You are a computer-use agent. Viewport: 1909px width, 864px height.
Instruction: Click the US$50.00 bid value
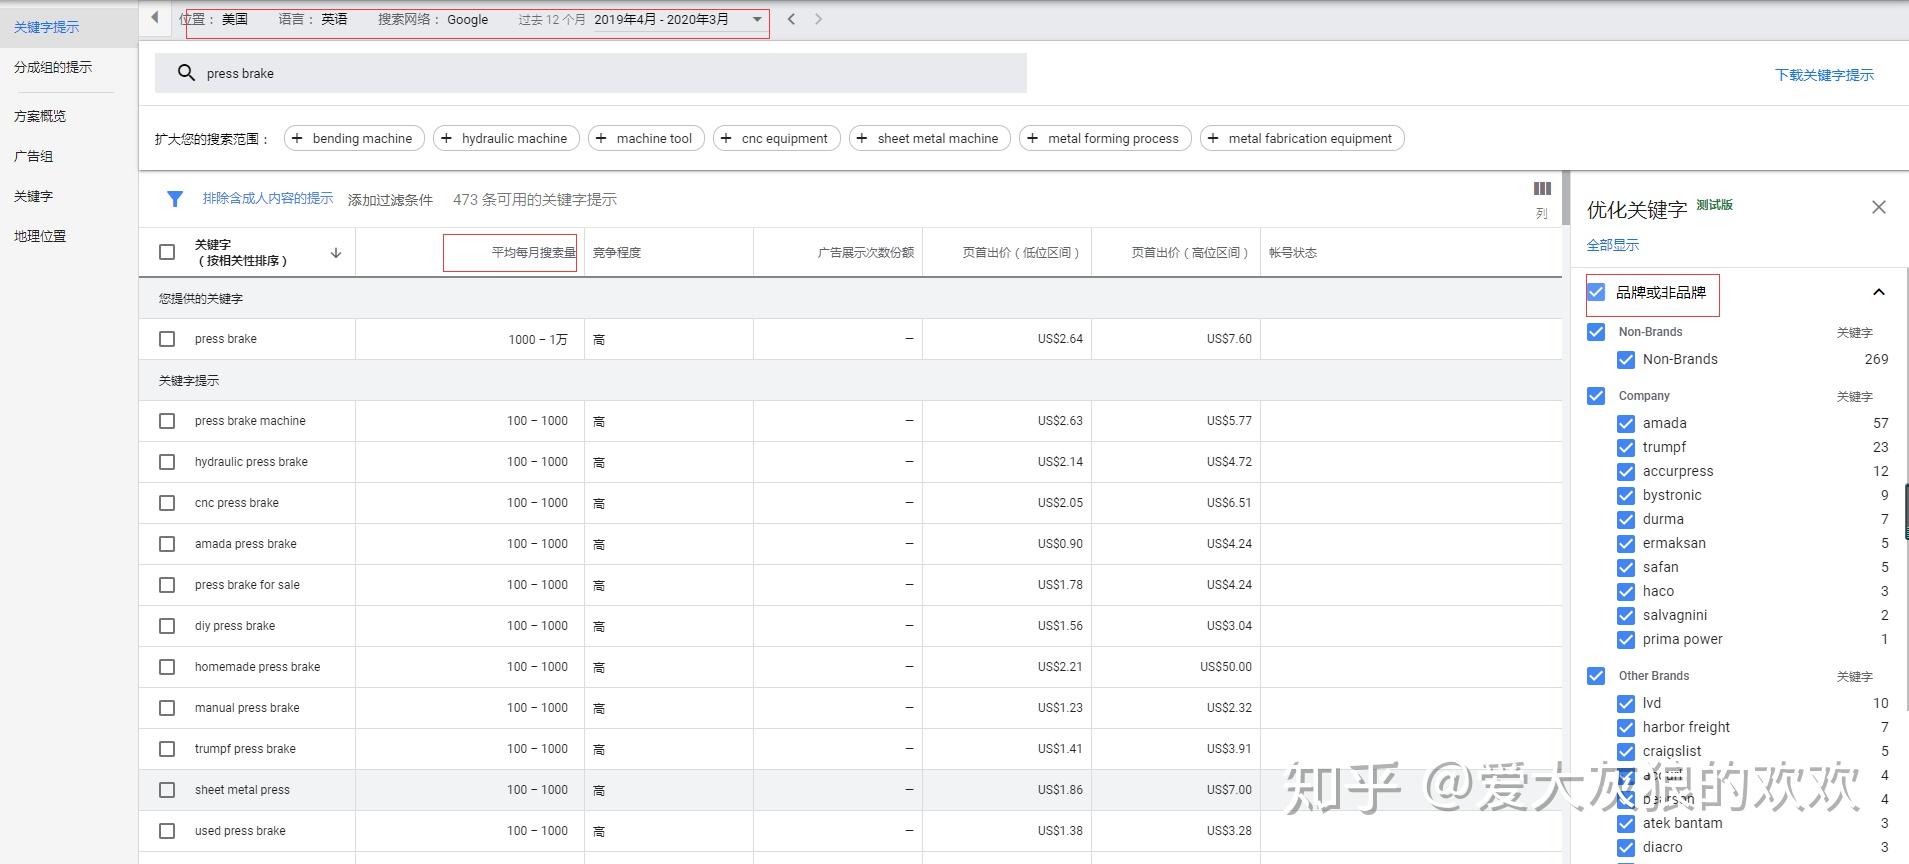tap(1226, 667)
